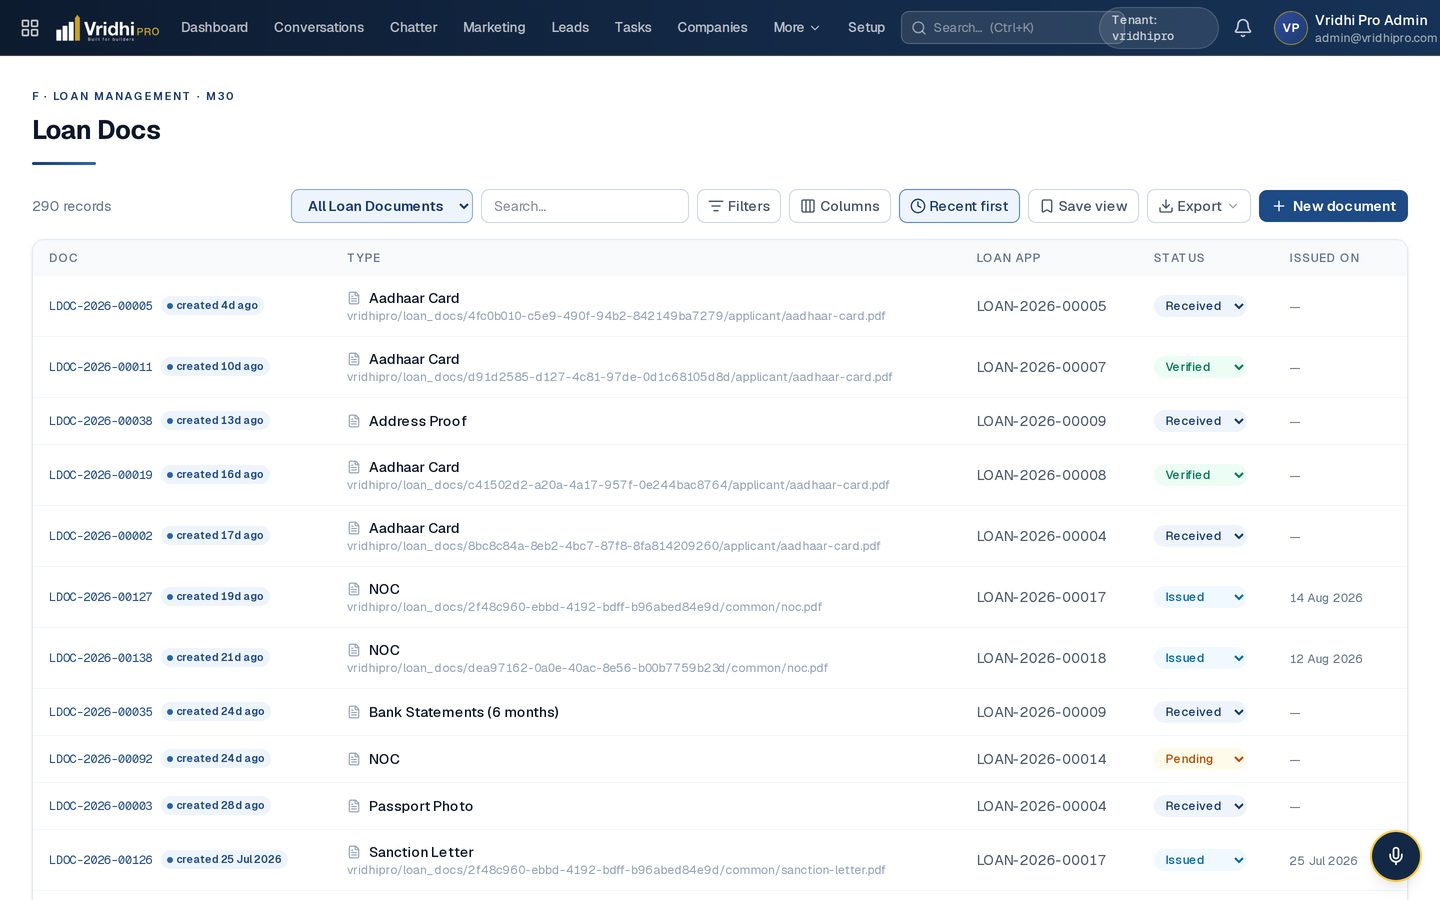The image size is (1440, 900).
Task: Open the app grid launcher icon
Action: click(30, 28)
